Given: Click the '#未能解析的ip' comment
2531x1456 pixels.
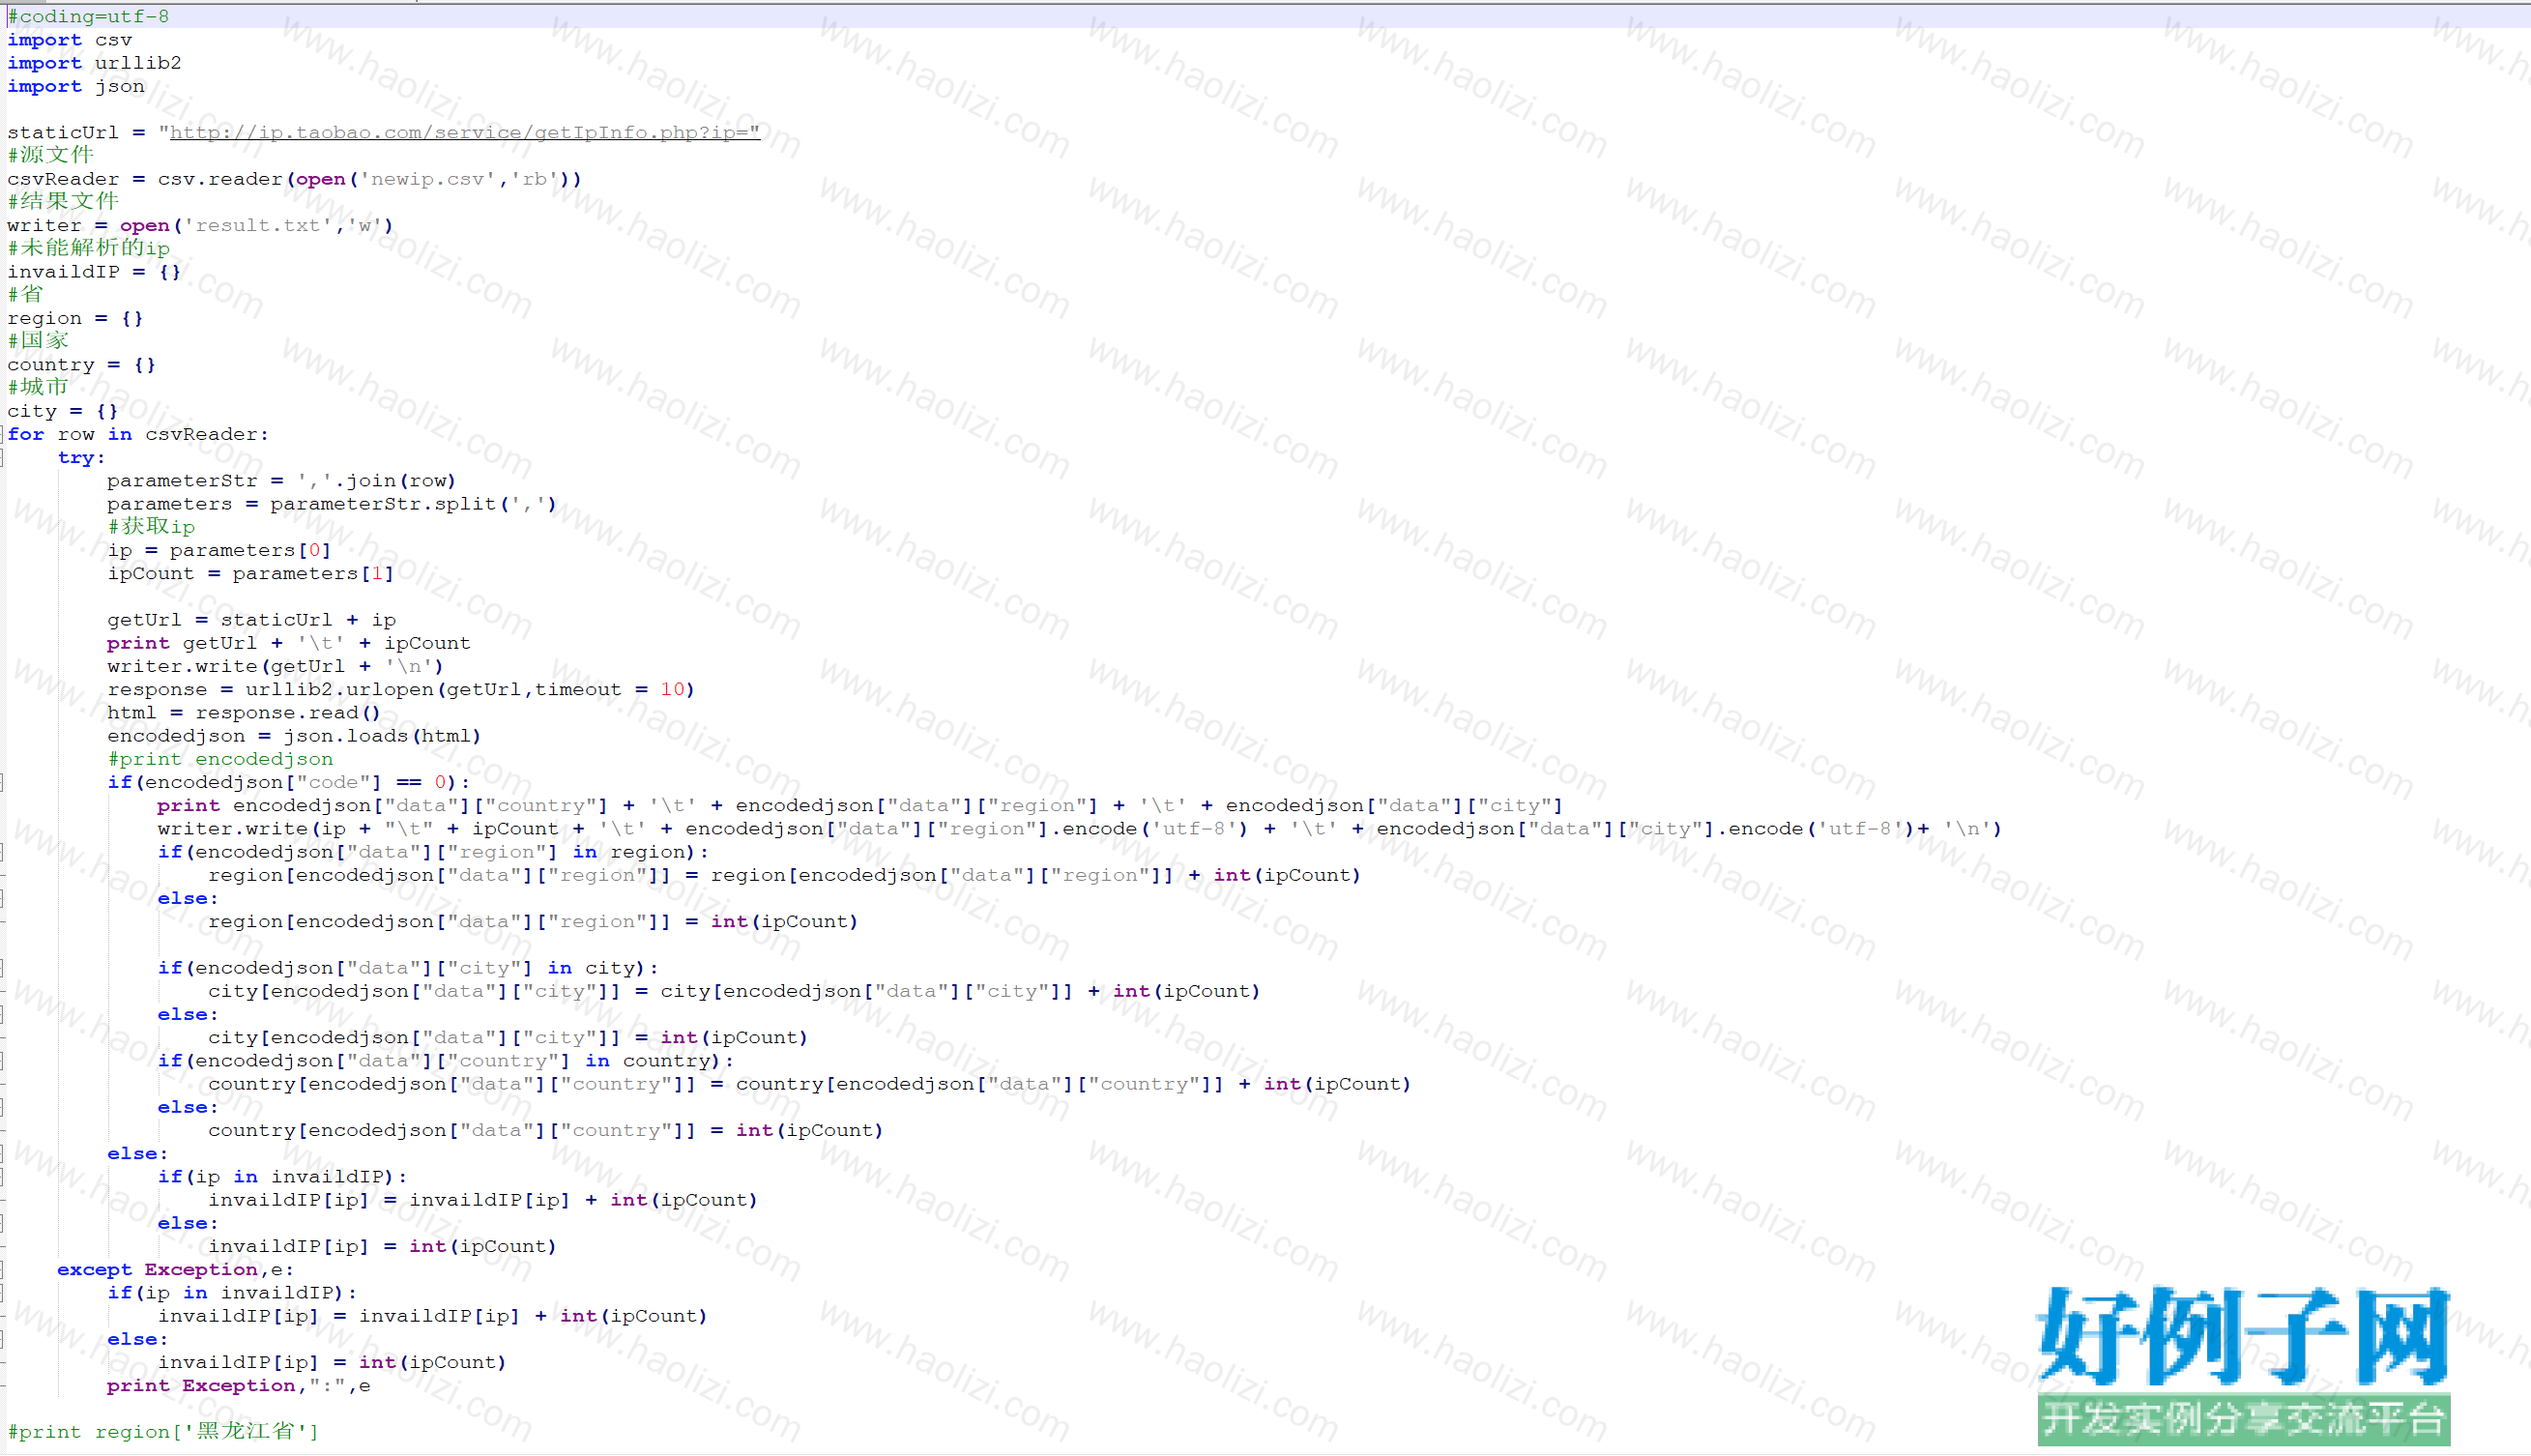Looking at the screenshot, I should 89,248.
